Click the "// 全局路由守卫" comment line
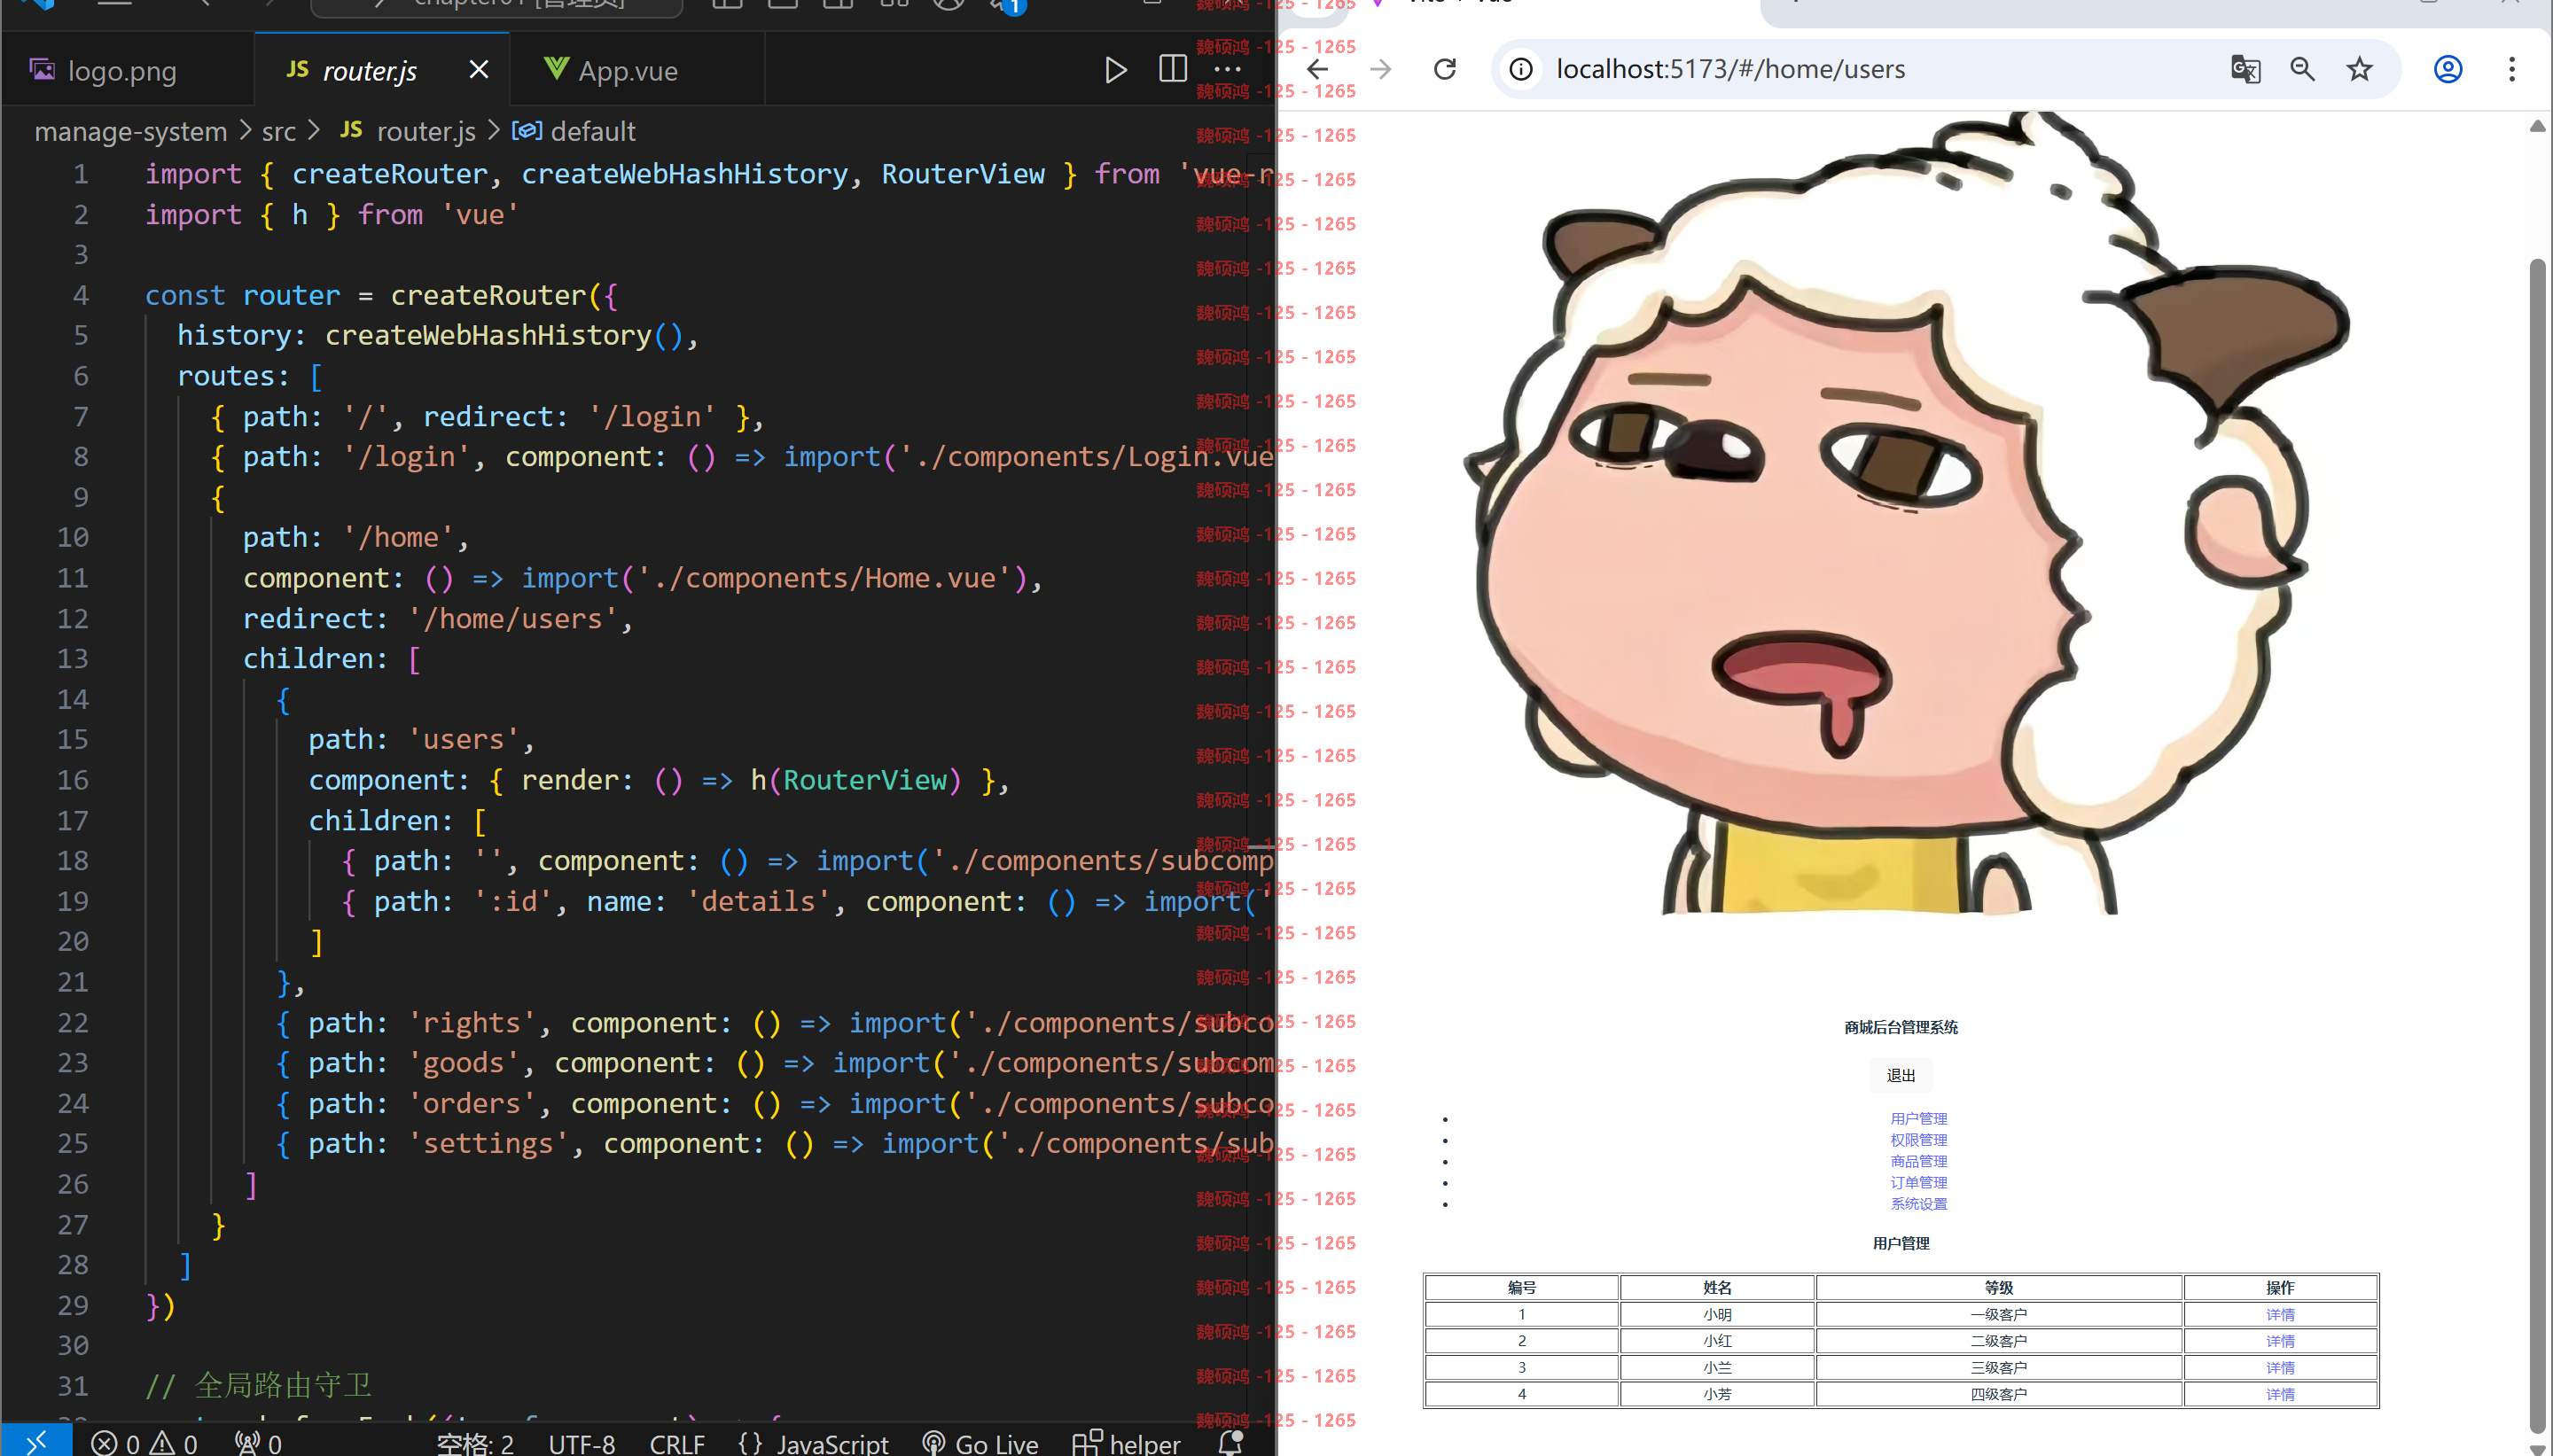Screen dimensions: 2553x1456 click(x=259, y=1385)
